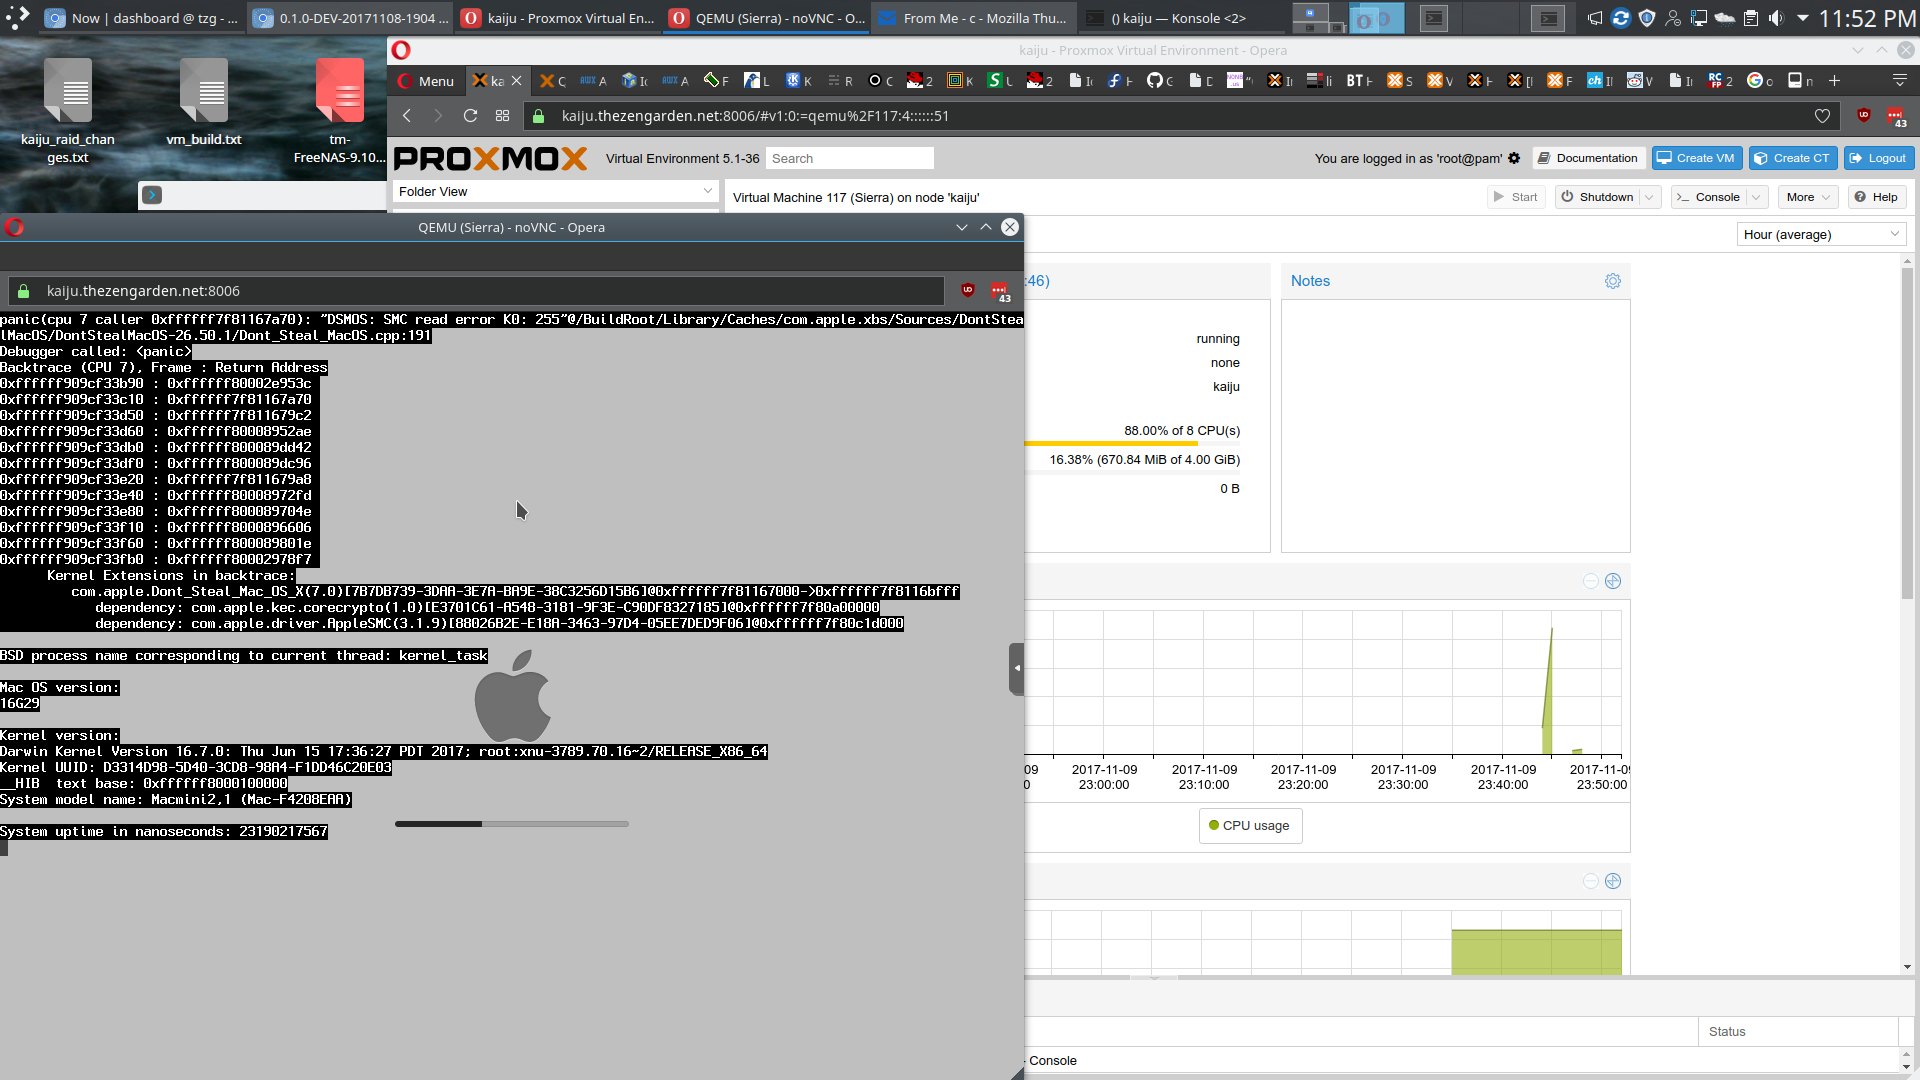The image size is (1920, 1080).
Task: Go back in Opera navigation
Action: tap(407, 116)
